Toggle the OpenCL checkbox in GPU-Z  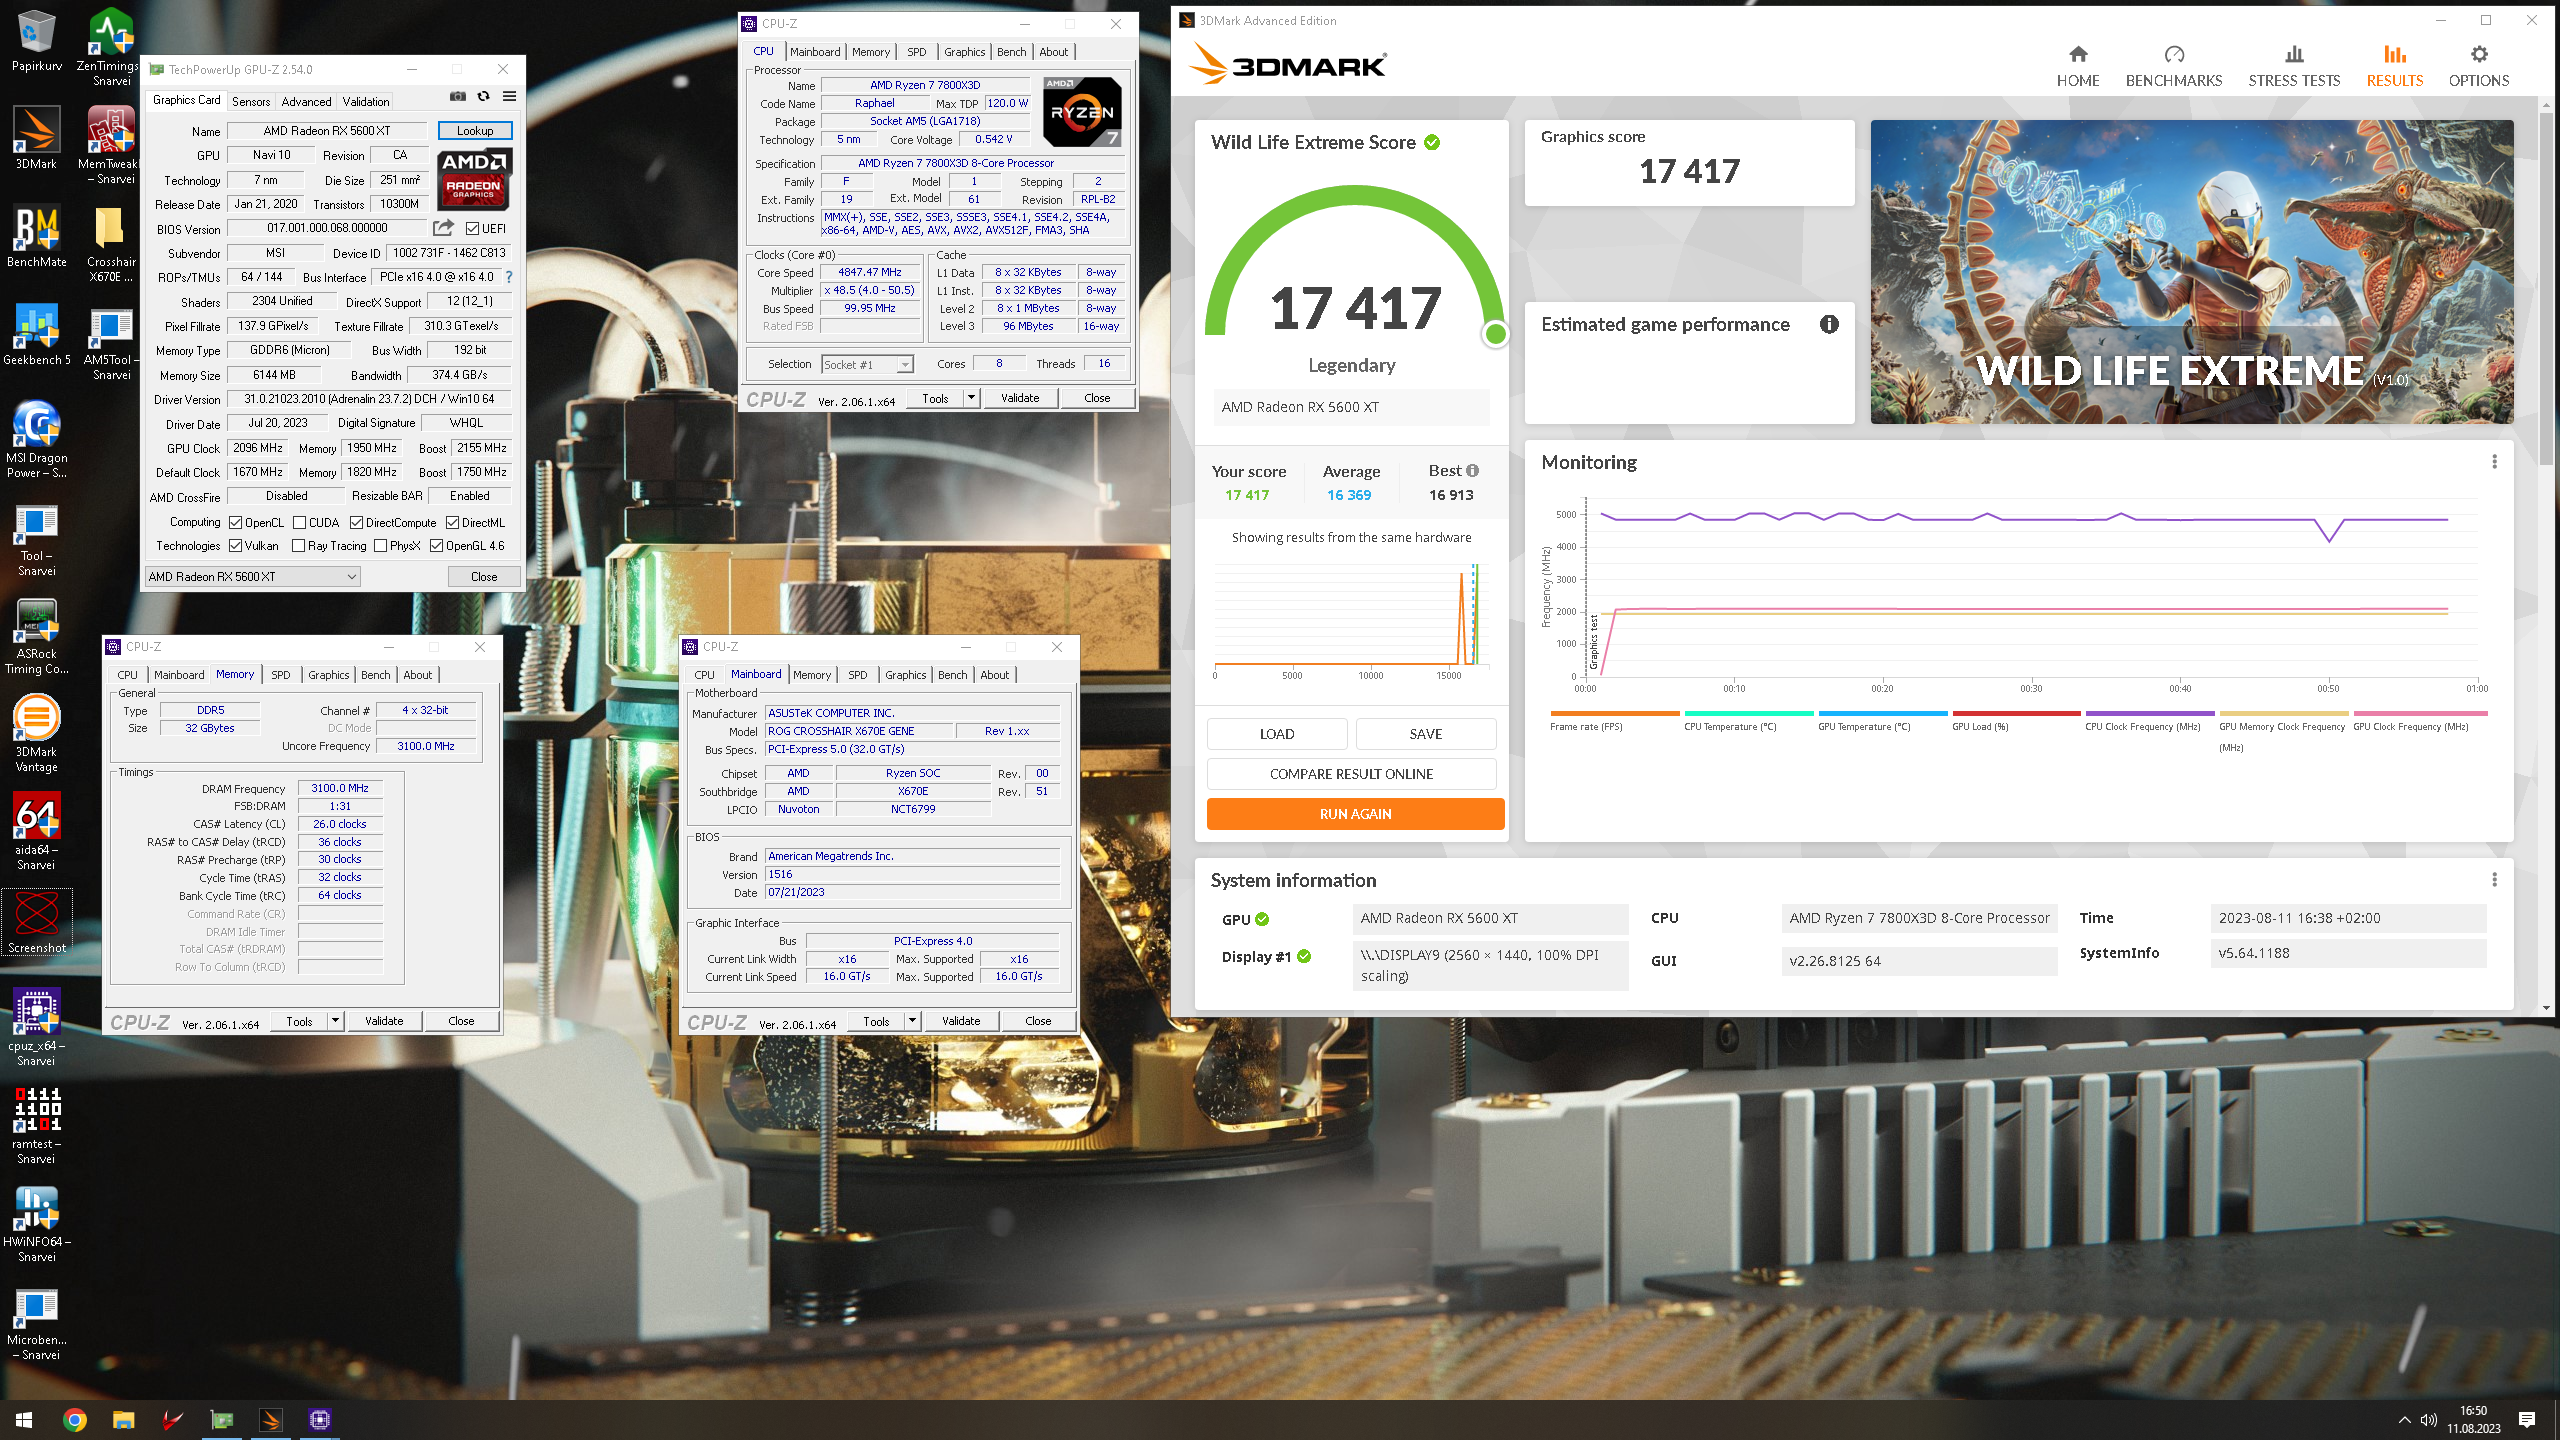pyautogui.click(x=236, y=523)
